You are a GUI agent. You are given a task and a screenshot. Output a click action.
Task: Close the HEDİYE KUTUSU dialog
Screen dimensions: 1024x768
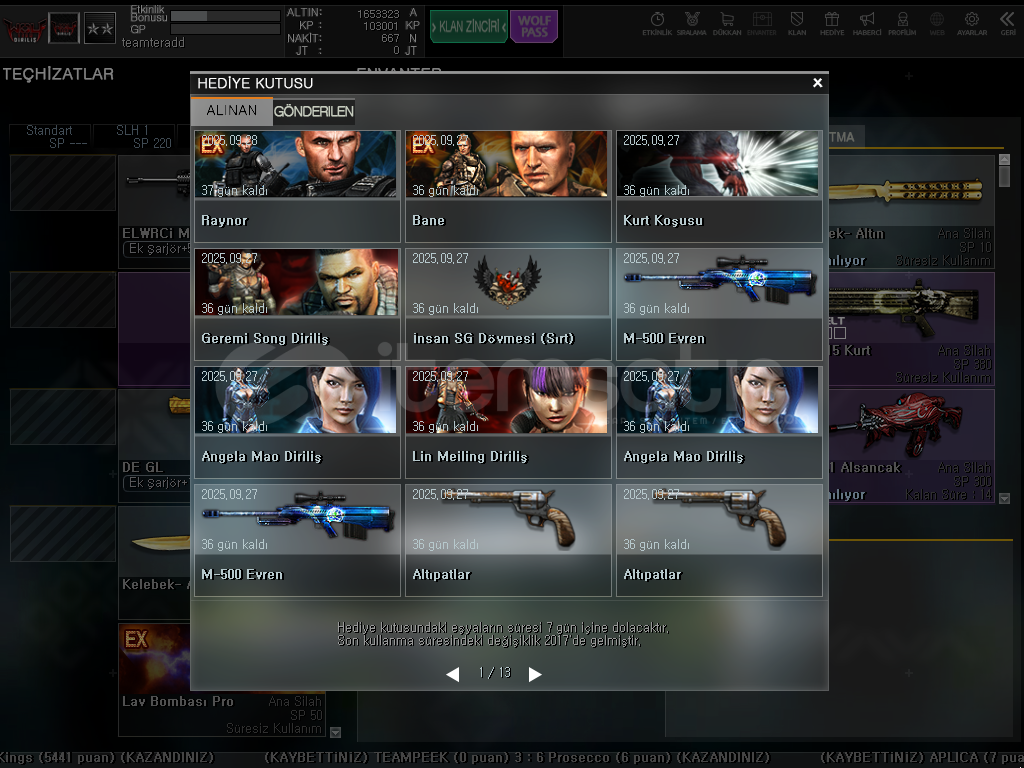[817, 83]
